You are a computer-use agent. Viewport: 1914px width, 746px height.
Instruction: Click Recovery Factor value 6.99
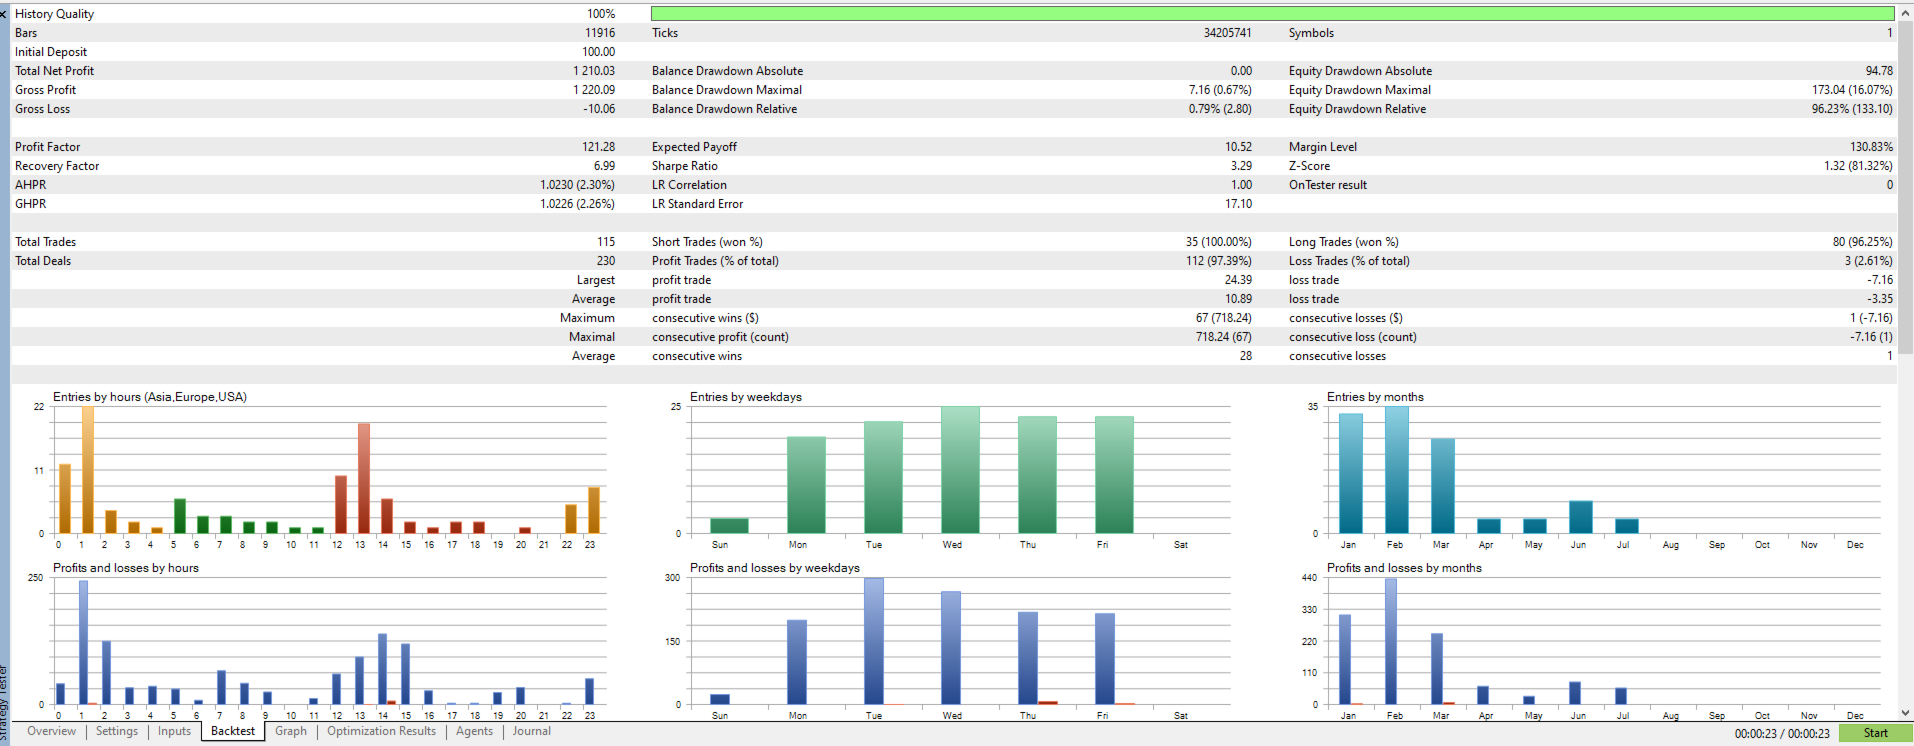[x=604, y=166]
